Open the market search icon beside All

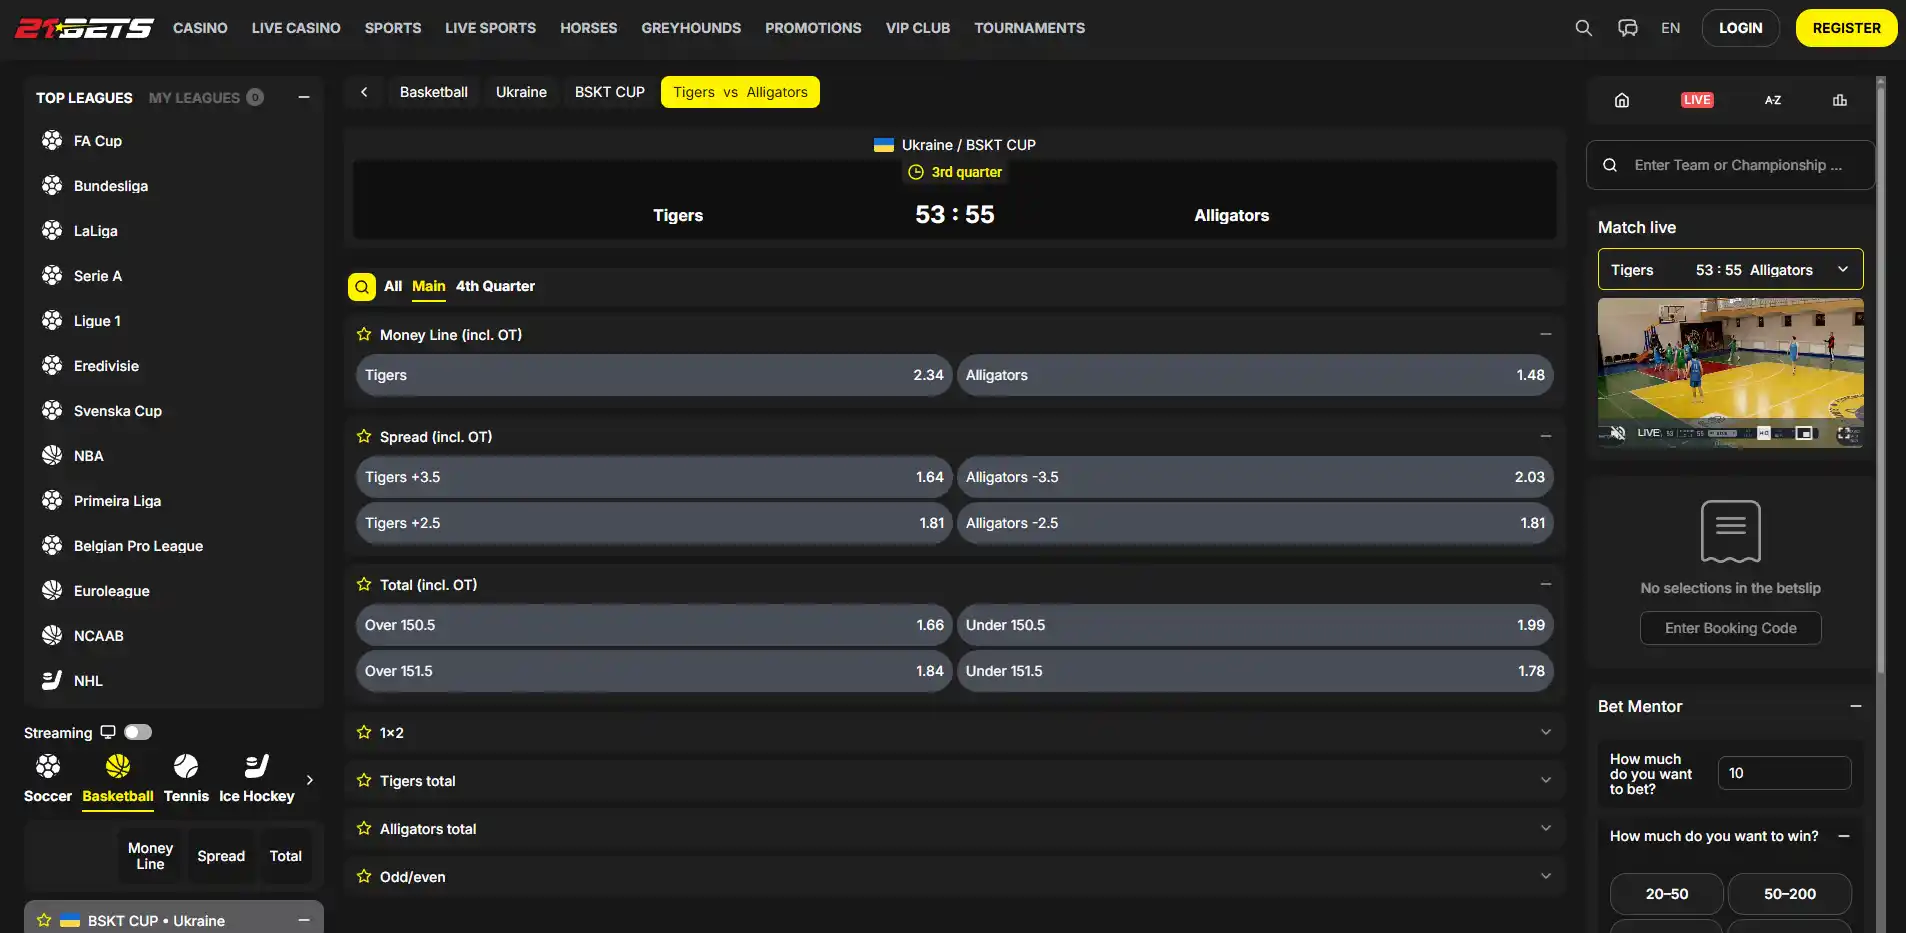point(362,287)
